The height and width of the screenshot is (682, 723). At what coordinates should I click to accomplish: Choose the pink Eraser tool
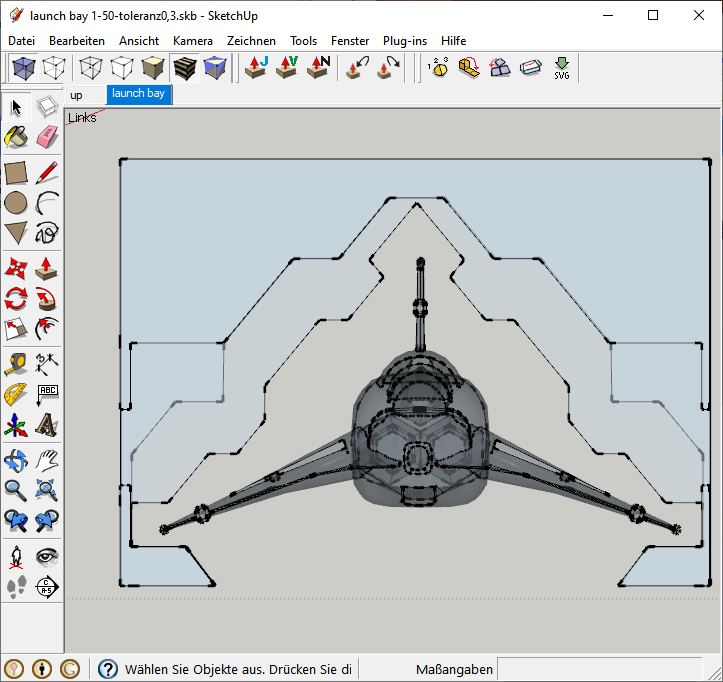[x=47, y=137]
